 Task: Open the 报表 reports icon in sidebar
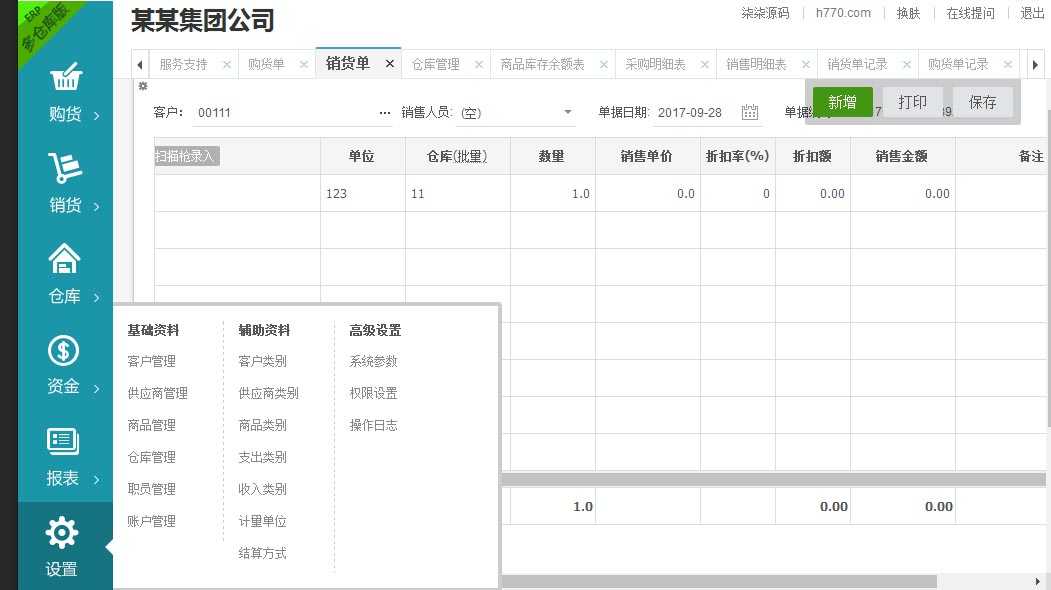pos(64,441)
